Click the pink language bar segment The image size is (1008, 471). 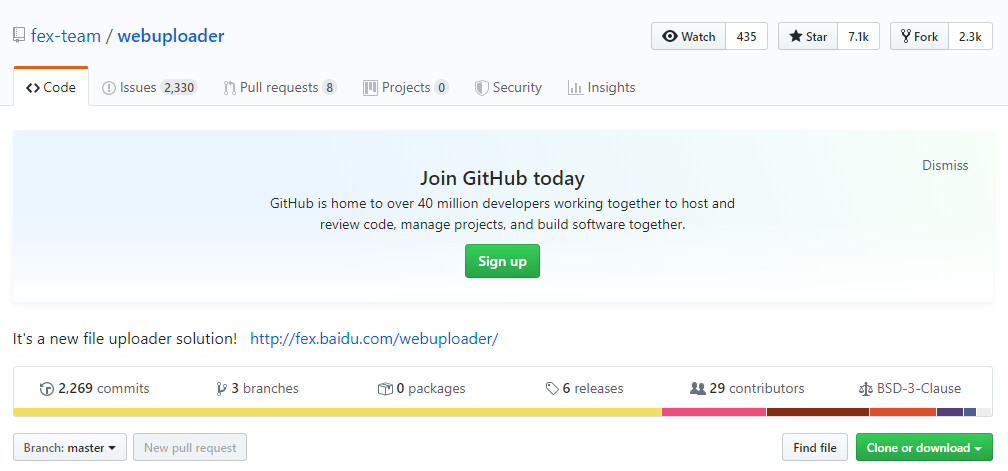pyautogui.click(x=714, y=412)
